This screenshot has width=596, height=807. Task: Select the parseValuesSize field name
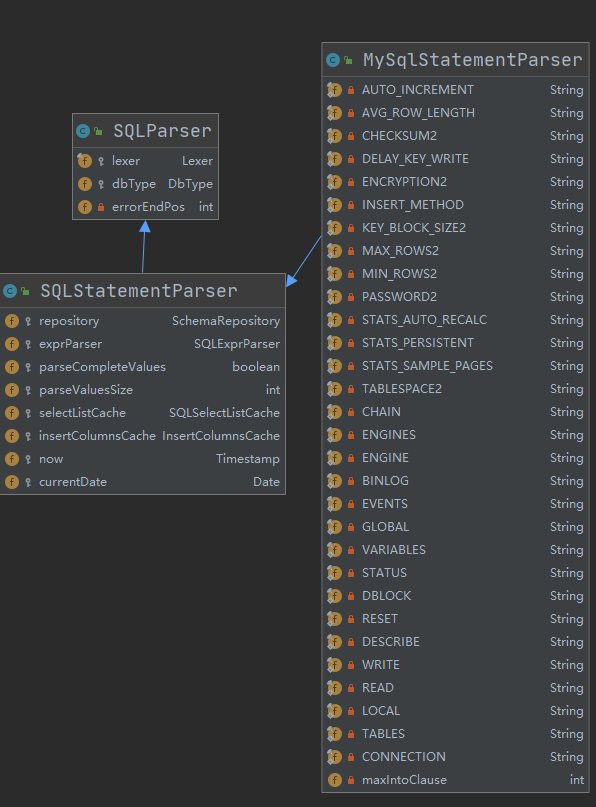point(86,390)
